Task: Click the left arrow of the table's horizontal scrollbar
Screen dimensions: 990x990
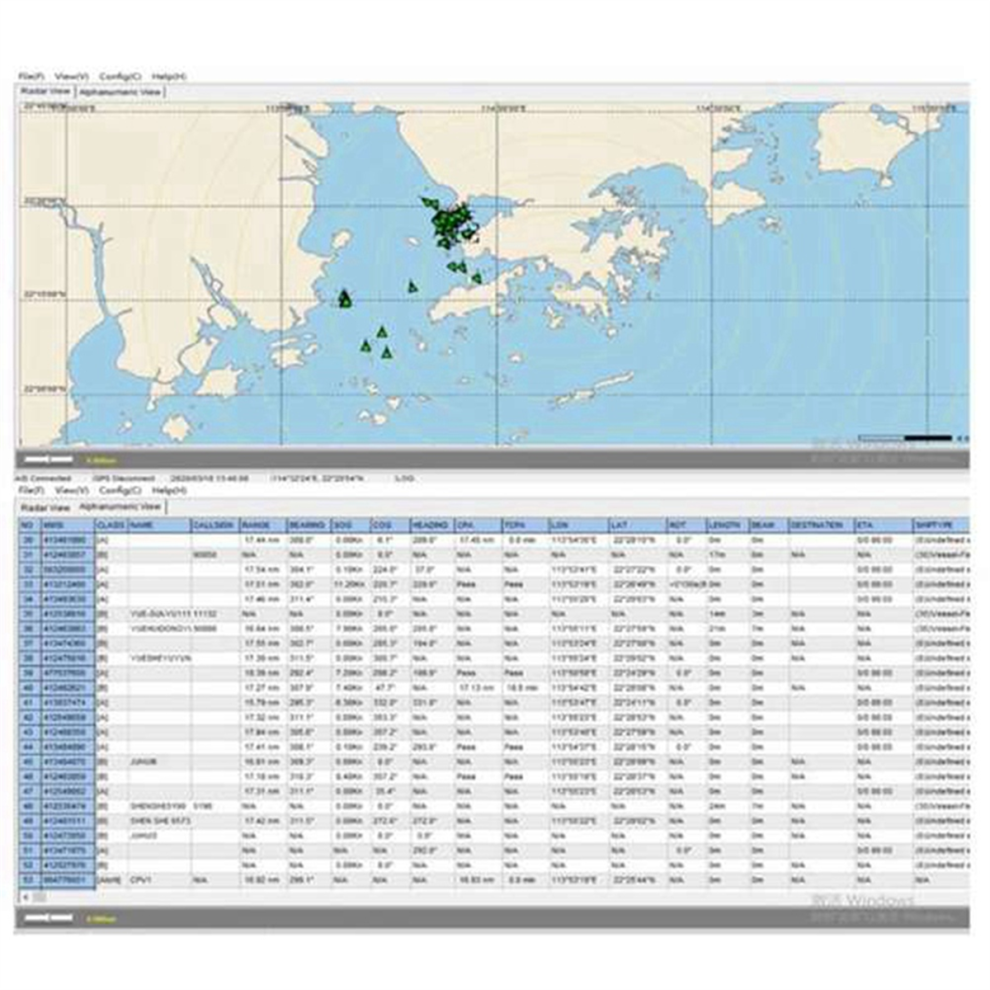Action: 26,897
